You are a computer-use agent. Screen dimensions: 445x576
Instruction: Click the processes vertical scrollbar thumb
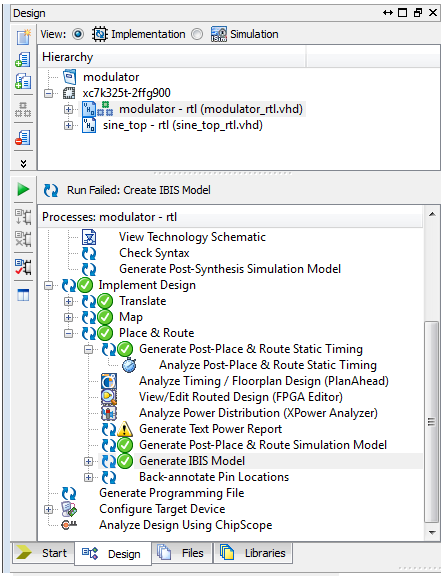432,422
